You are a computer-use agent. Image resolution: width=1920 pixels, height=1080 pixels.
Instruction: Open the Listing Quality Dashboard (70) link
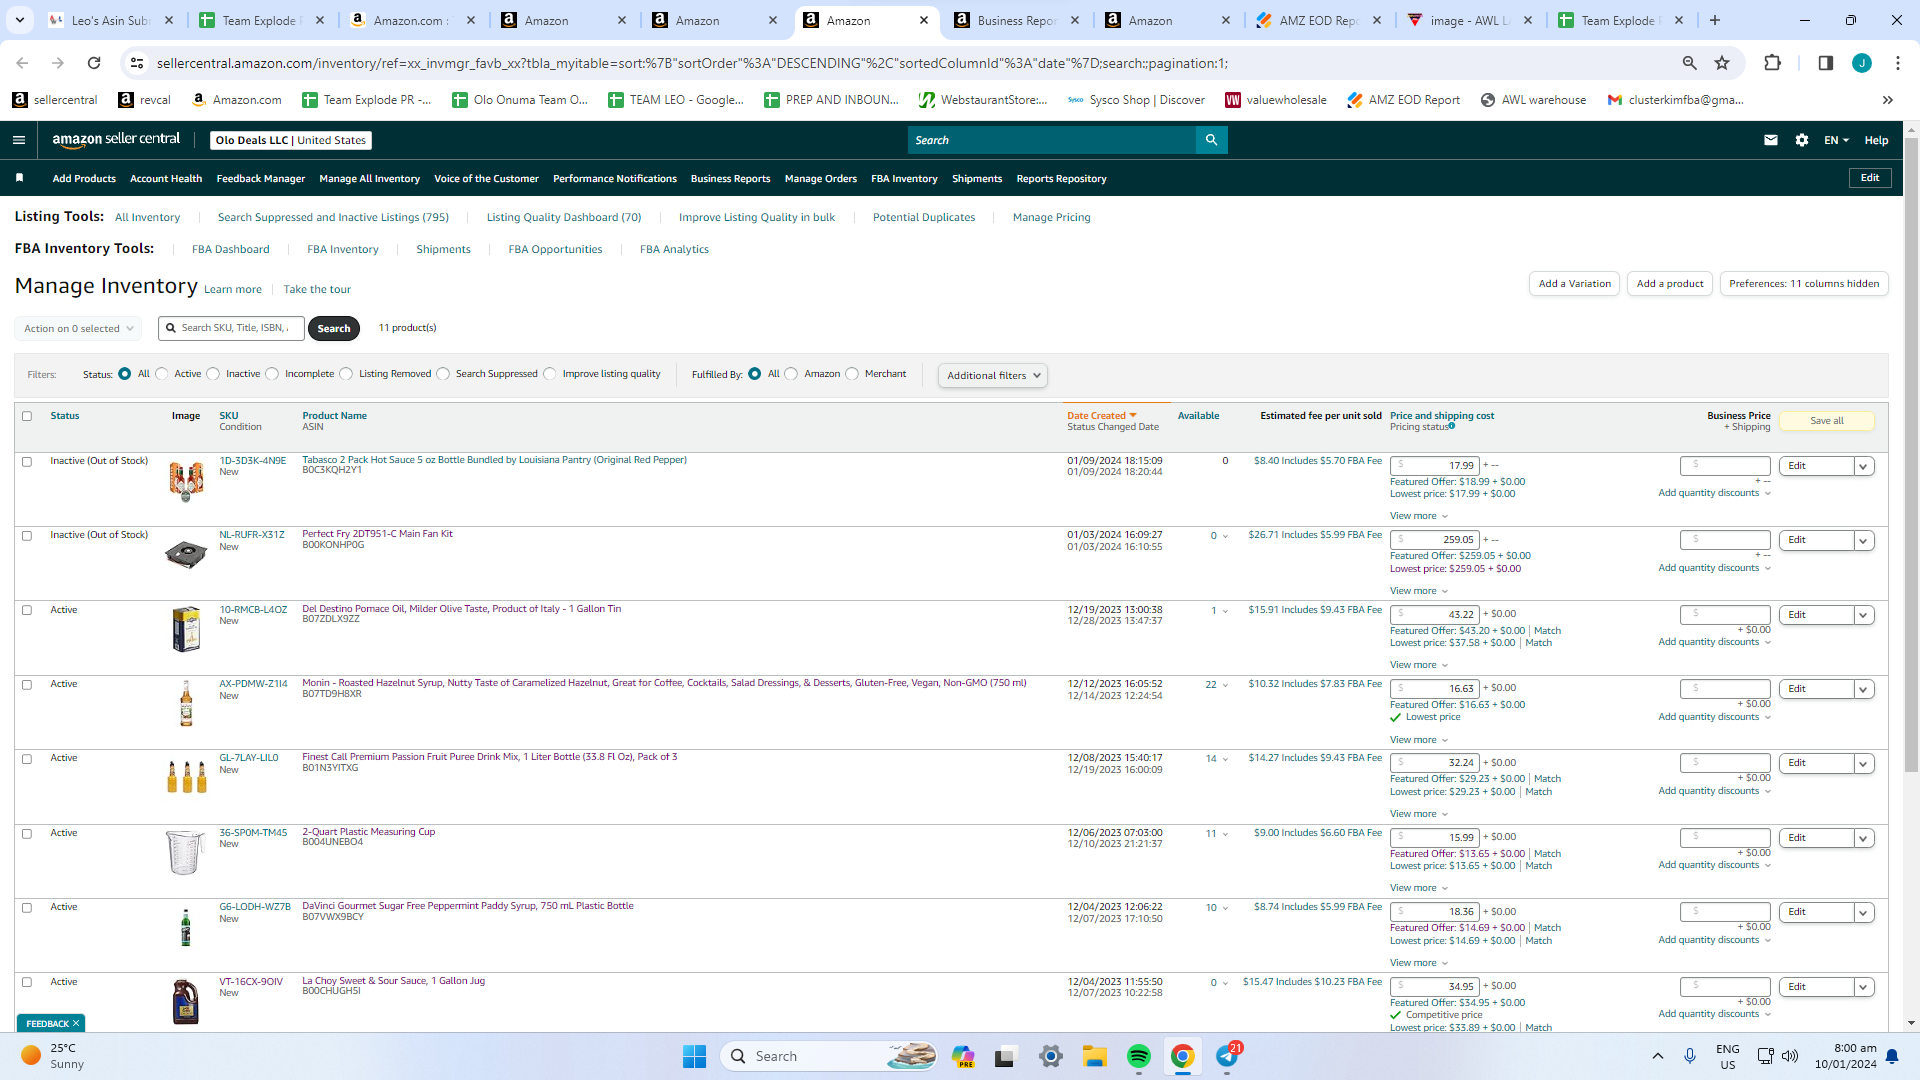pos(564,217)
